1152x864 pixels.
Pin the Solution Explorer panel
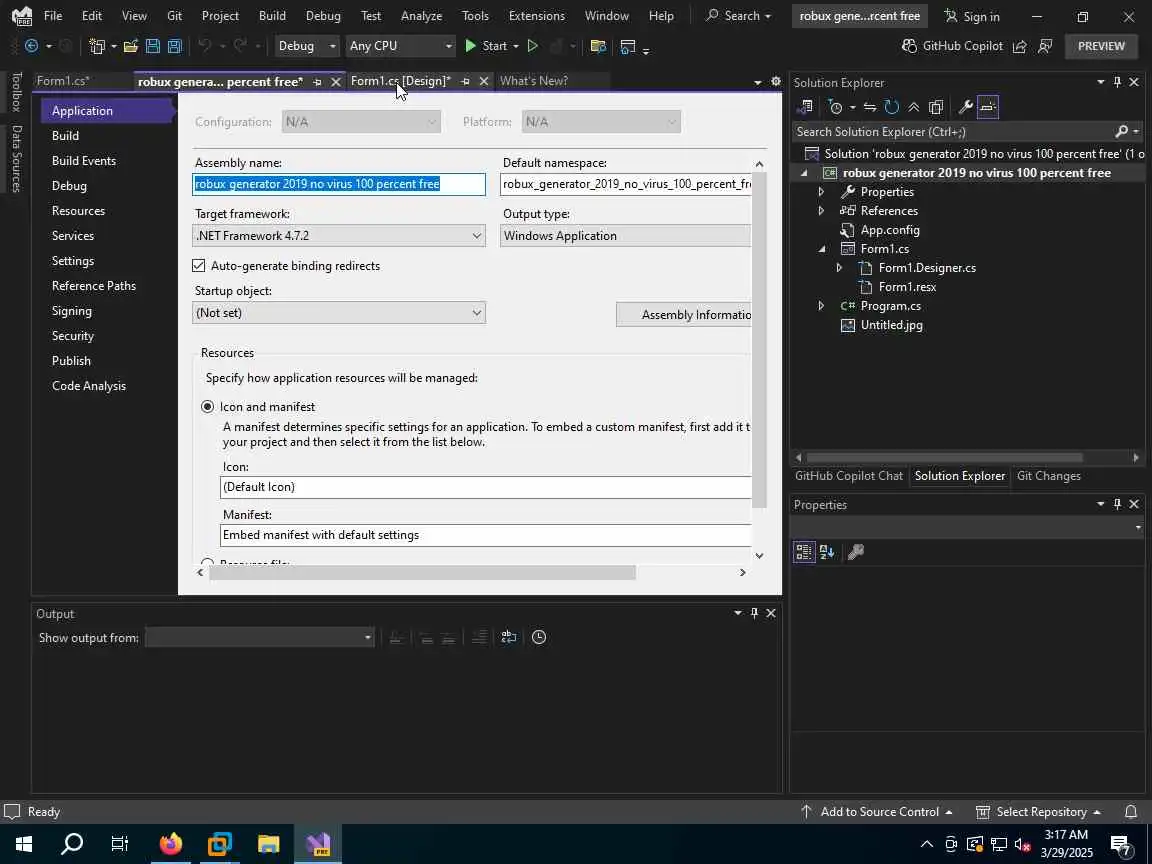click(x=1117, y=82)
